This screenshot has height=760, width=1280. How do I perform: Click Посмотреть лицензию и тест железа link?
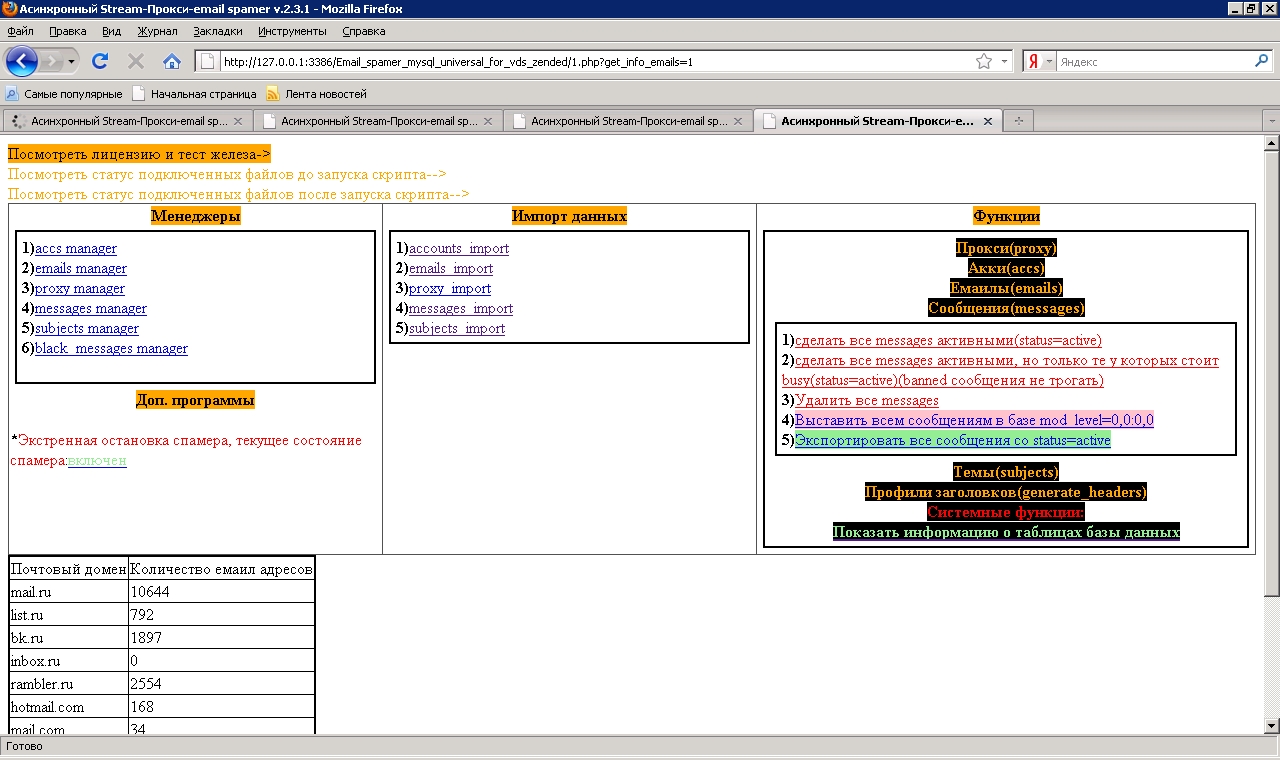pos(139,154)
